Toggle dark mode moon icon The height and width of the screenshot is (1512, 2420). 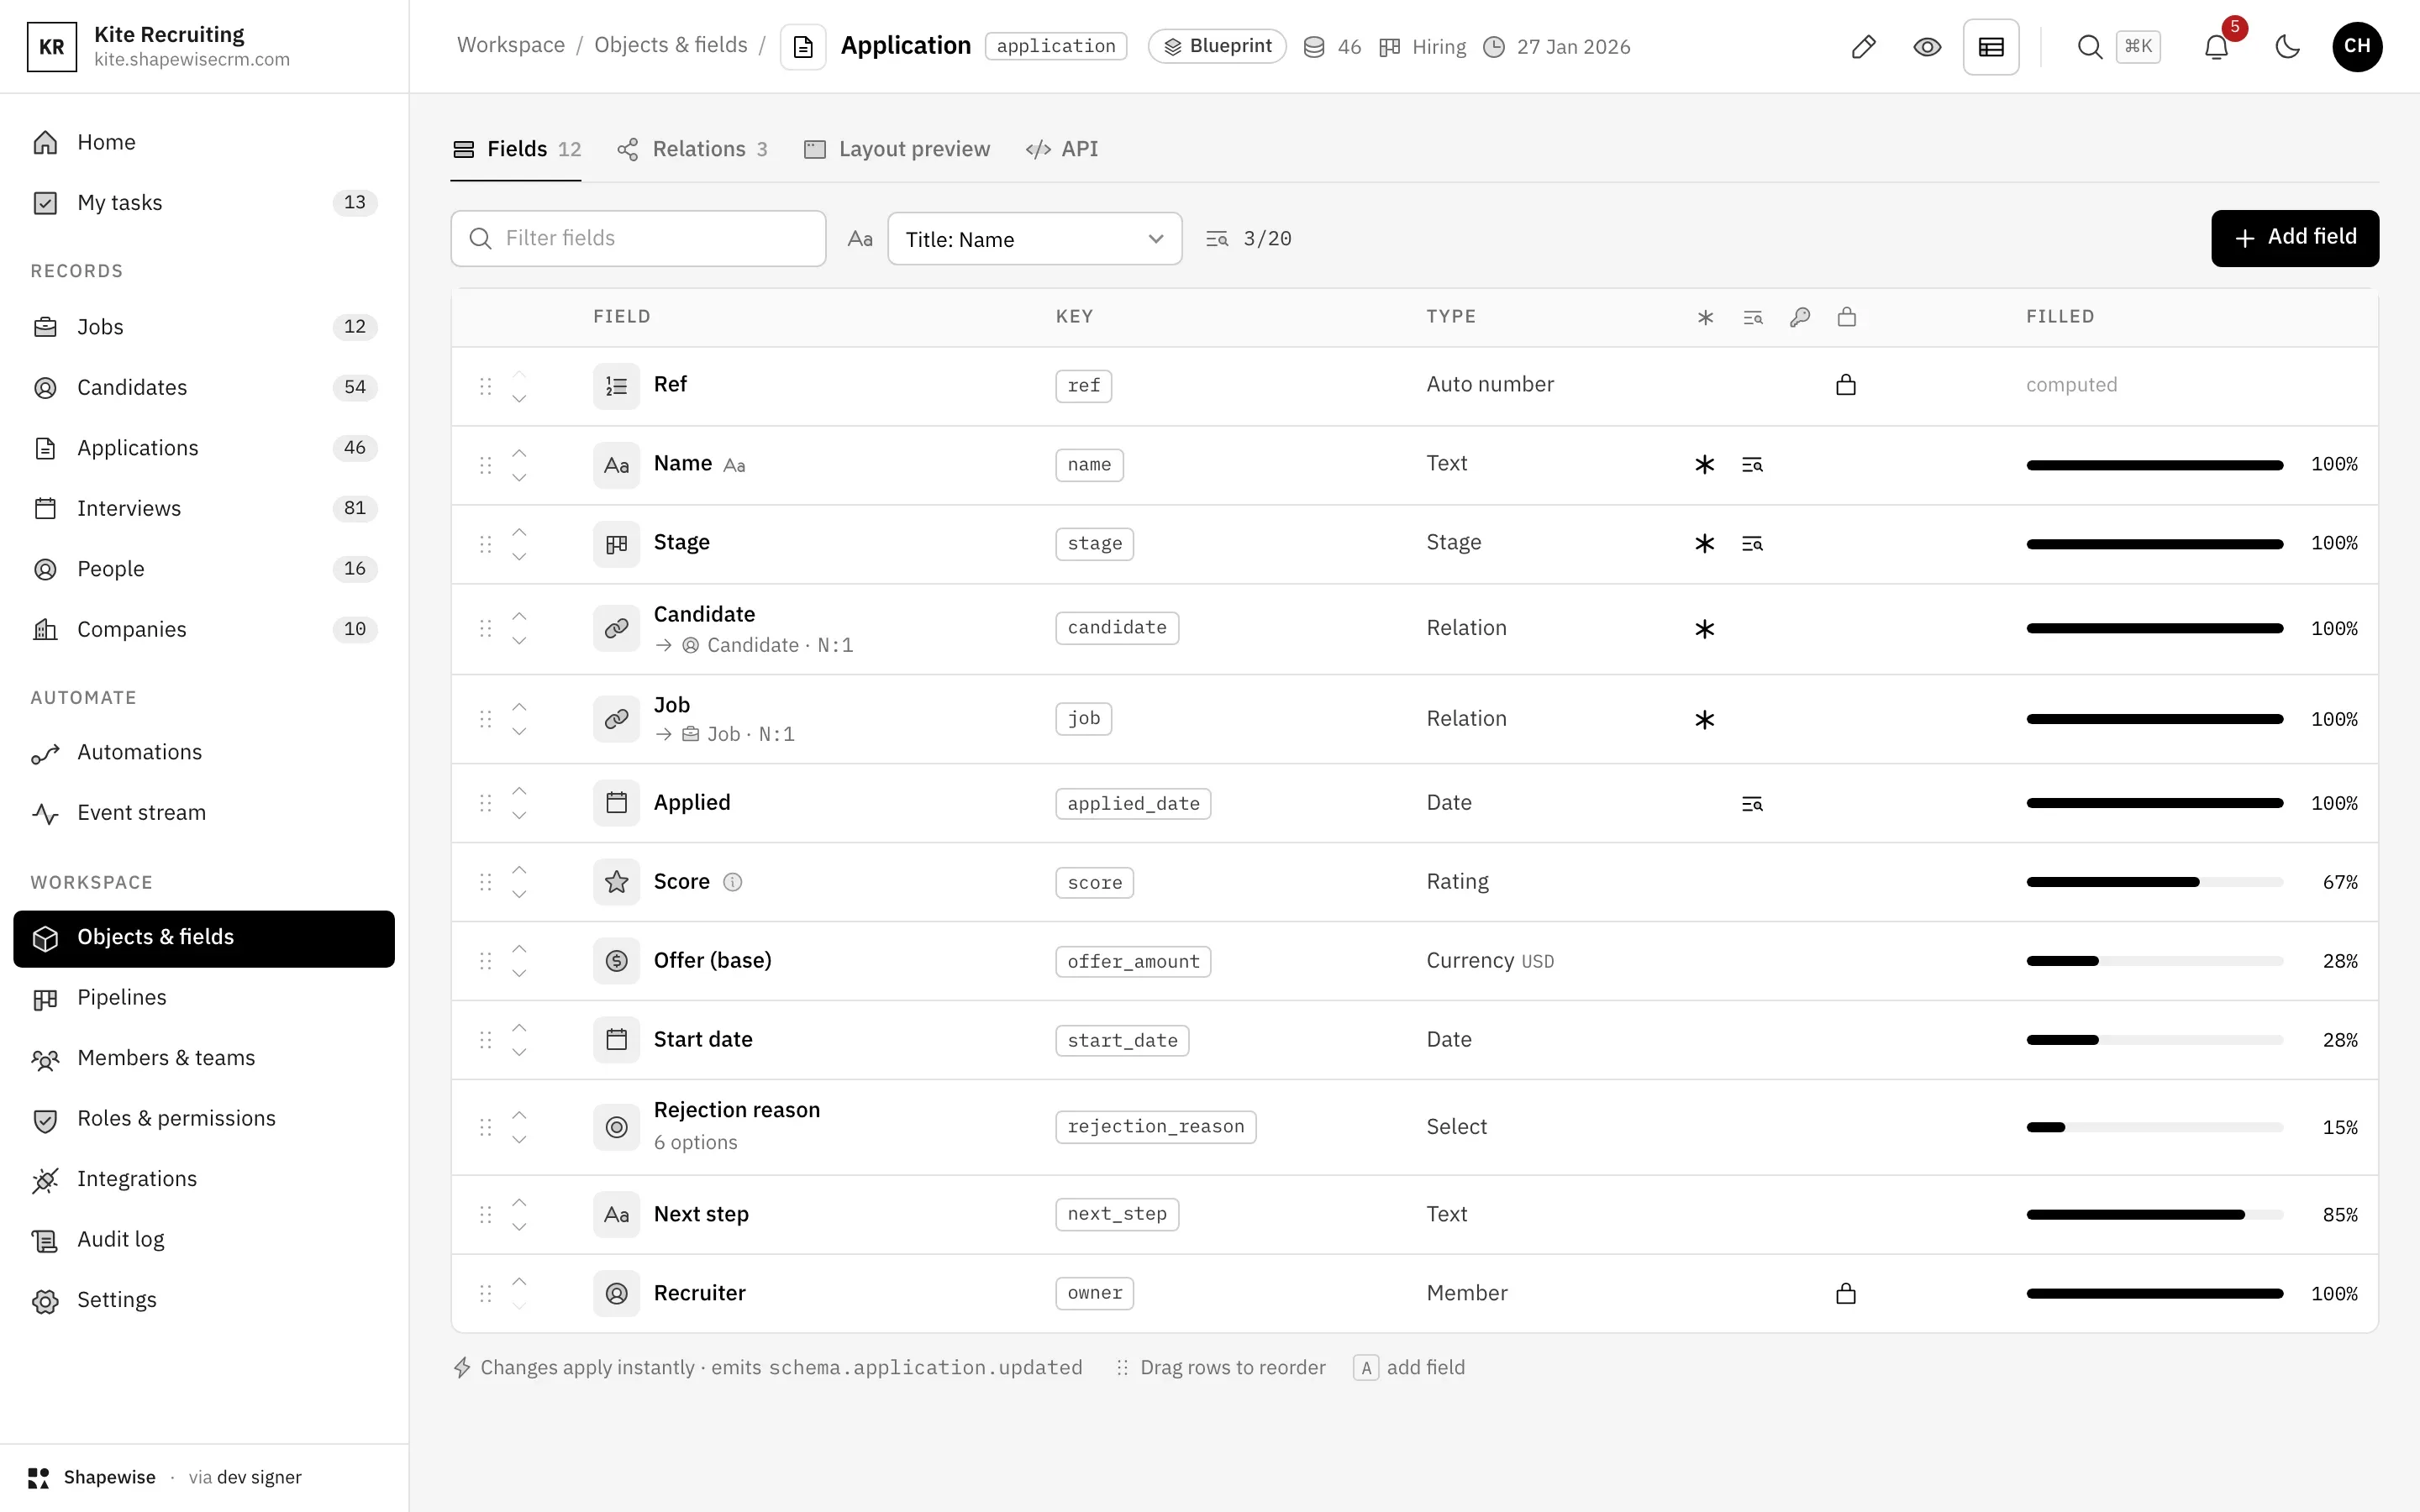2287,47
